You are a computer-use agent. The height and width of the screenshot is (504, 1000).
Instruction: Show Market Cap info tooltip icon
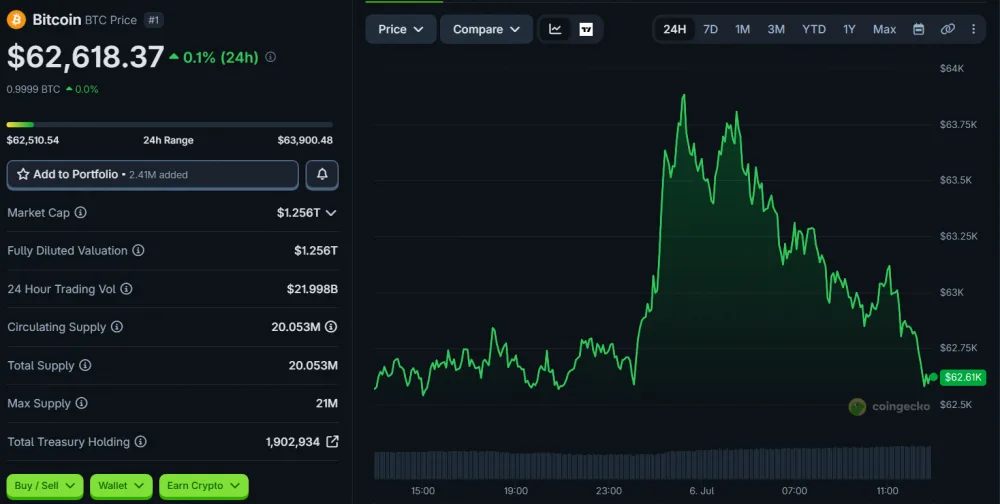point(80,212)
